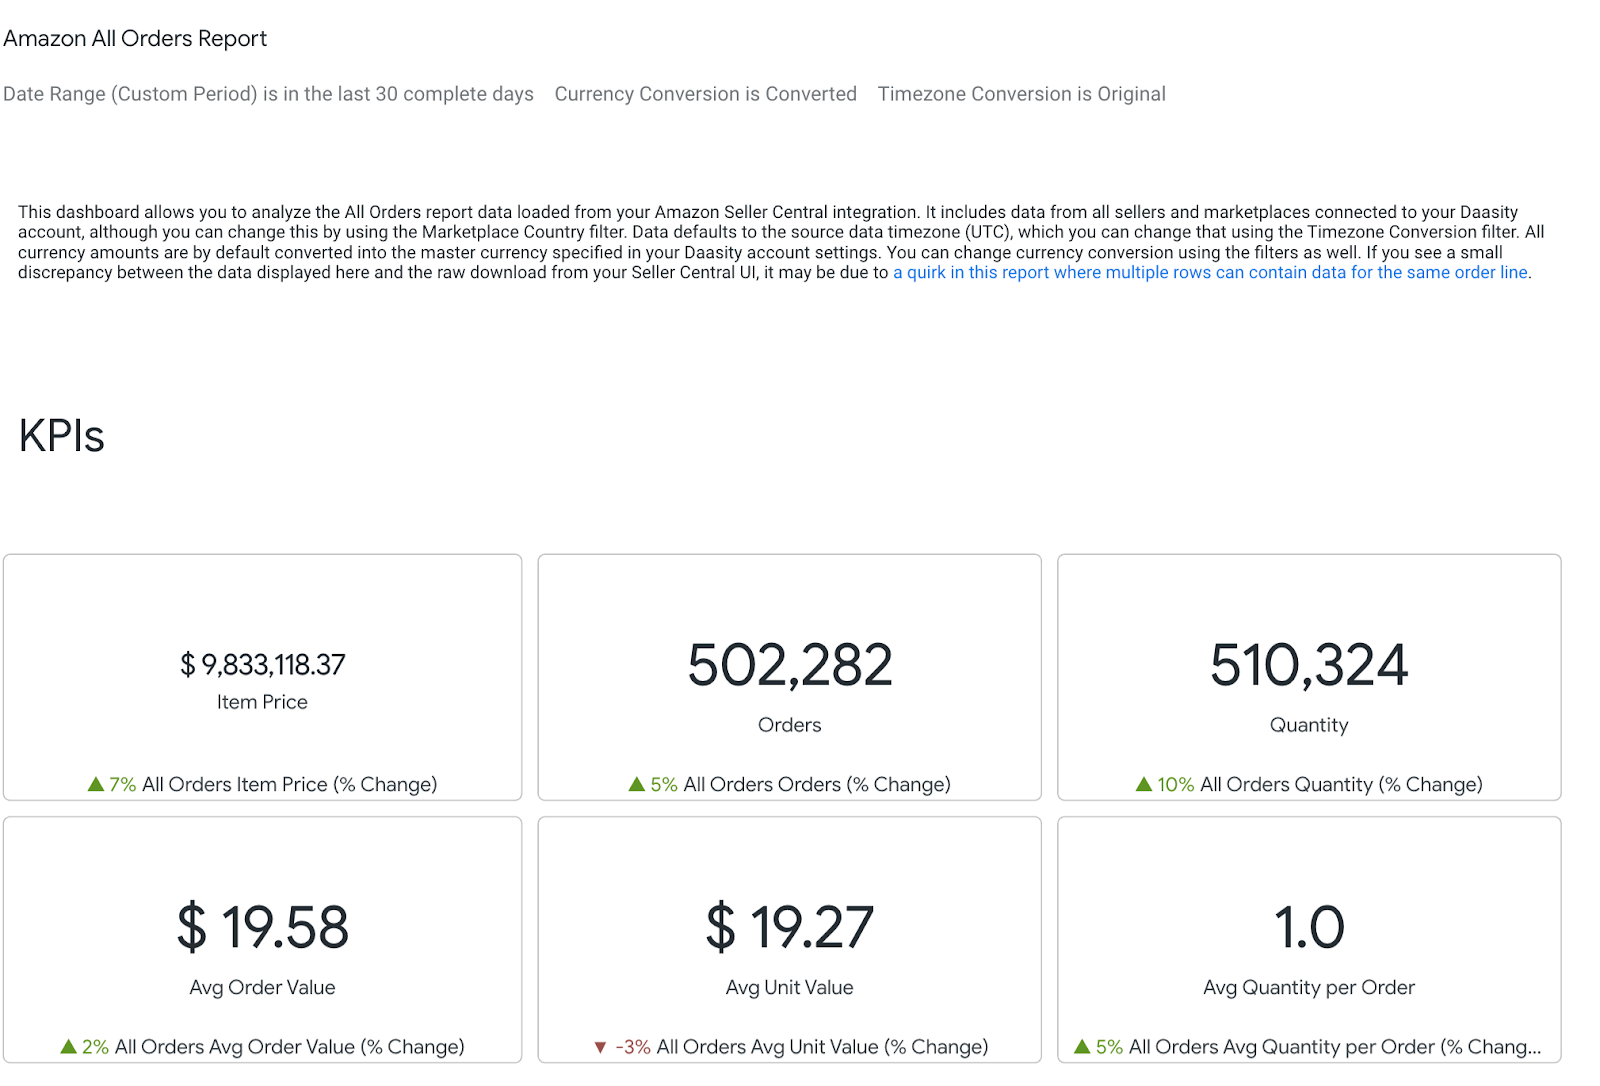
Task: Click the $19.58 Avg Order Value number
Action: click(x=263, y=927)
